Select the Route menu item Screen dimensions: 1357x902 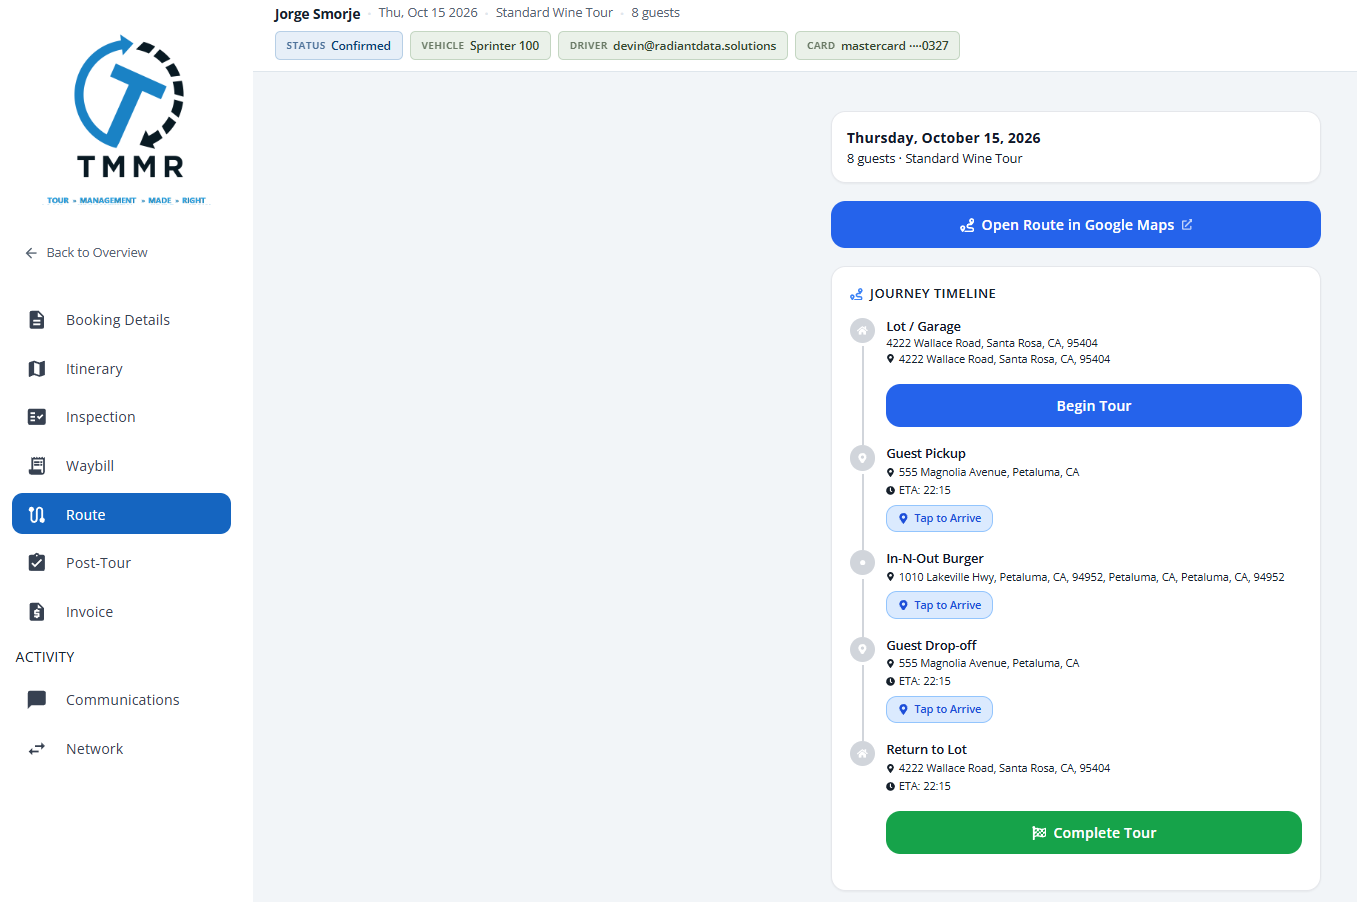point(121,514)
